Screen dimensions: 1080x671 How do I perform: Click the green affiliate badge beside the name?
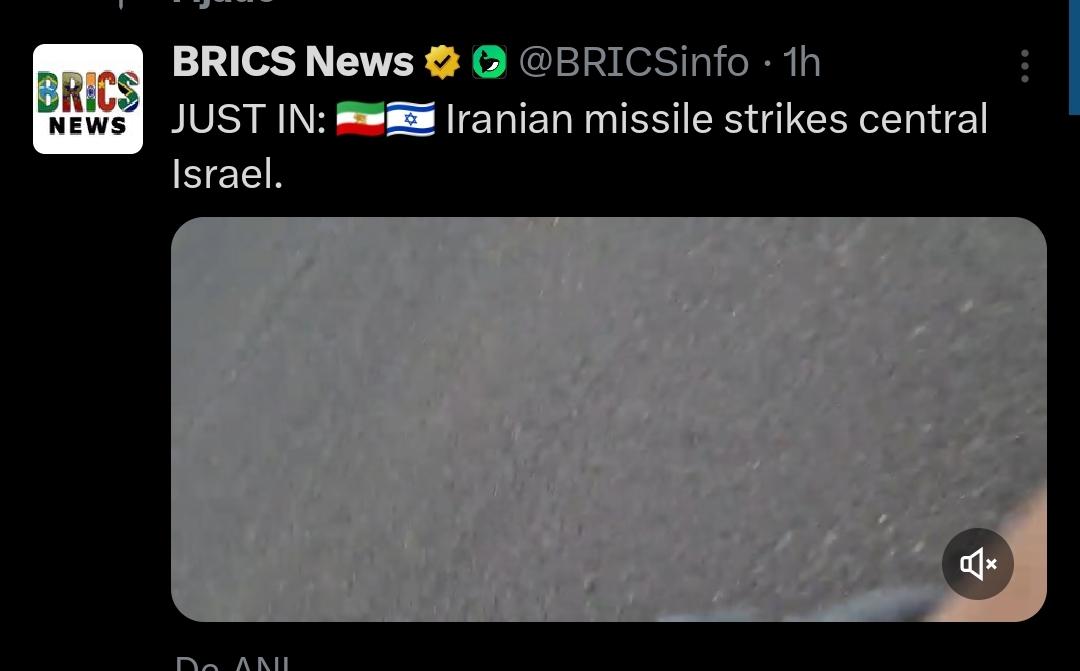(490, 62)
